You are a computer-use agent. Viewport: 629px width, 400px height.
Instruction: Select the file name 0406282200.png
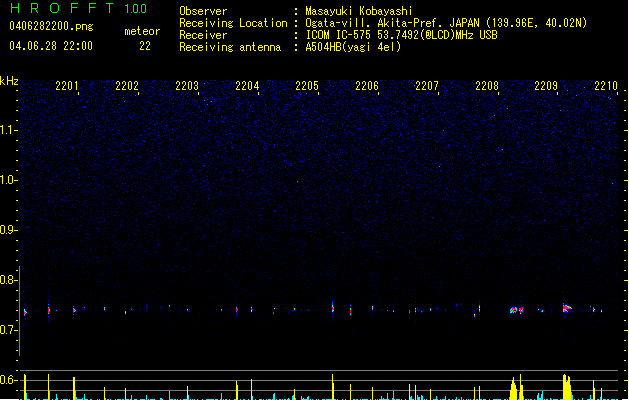51,26
